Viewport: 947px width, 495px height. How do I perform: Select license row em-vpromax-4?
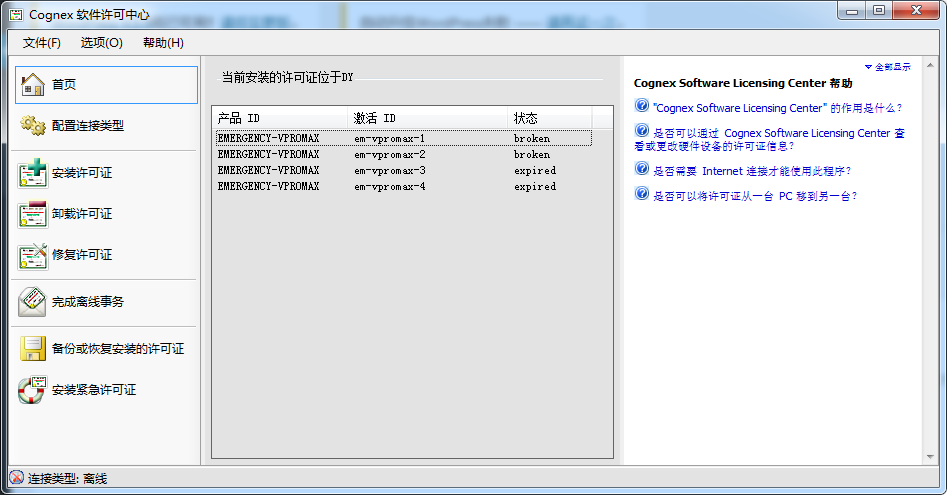point(403,187)
